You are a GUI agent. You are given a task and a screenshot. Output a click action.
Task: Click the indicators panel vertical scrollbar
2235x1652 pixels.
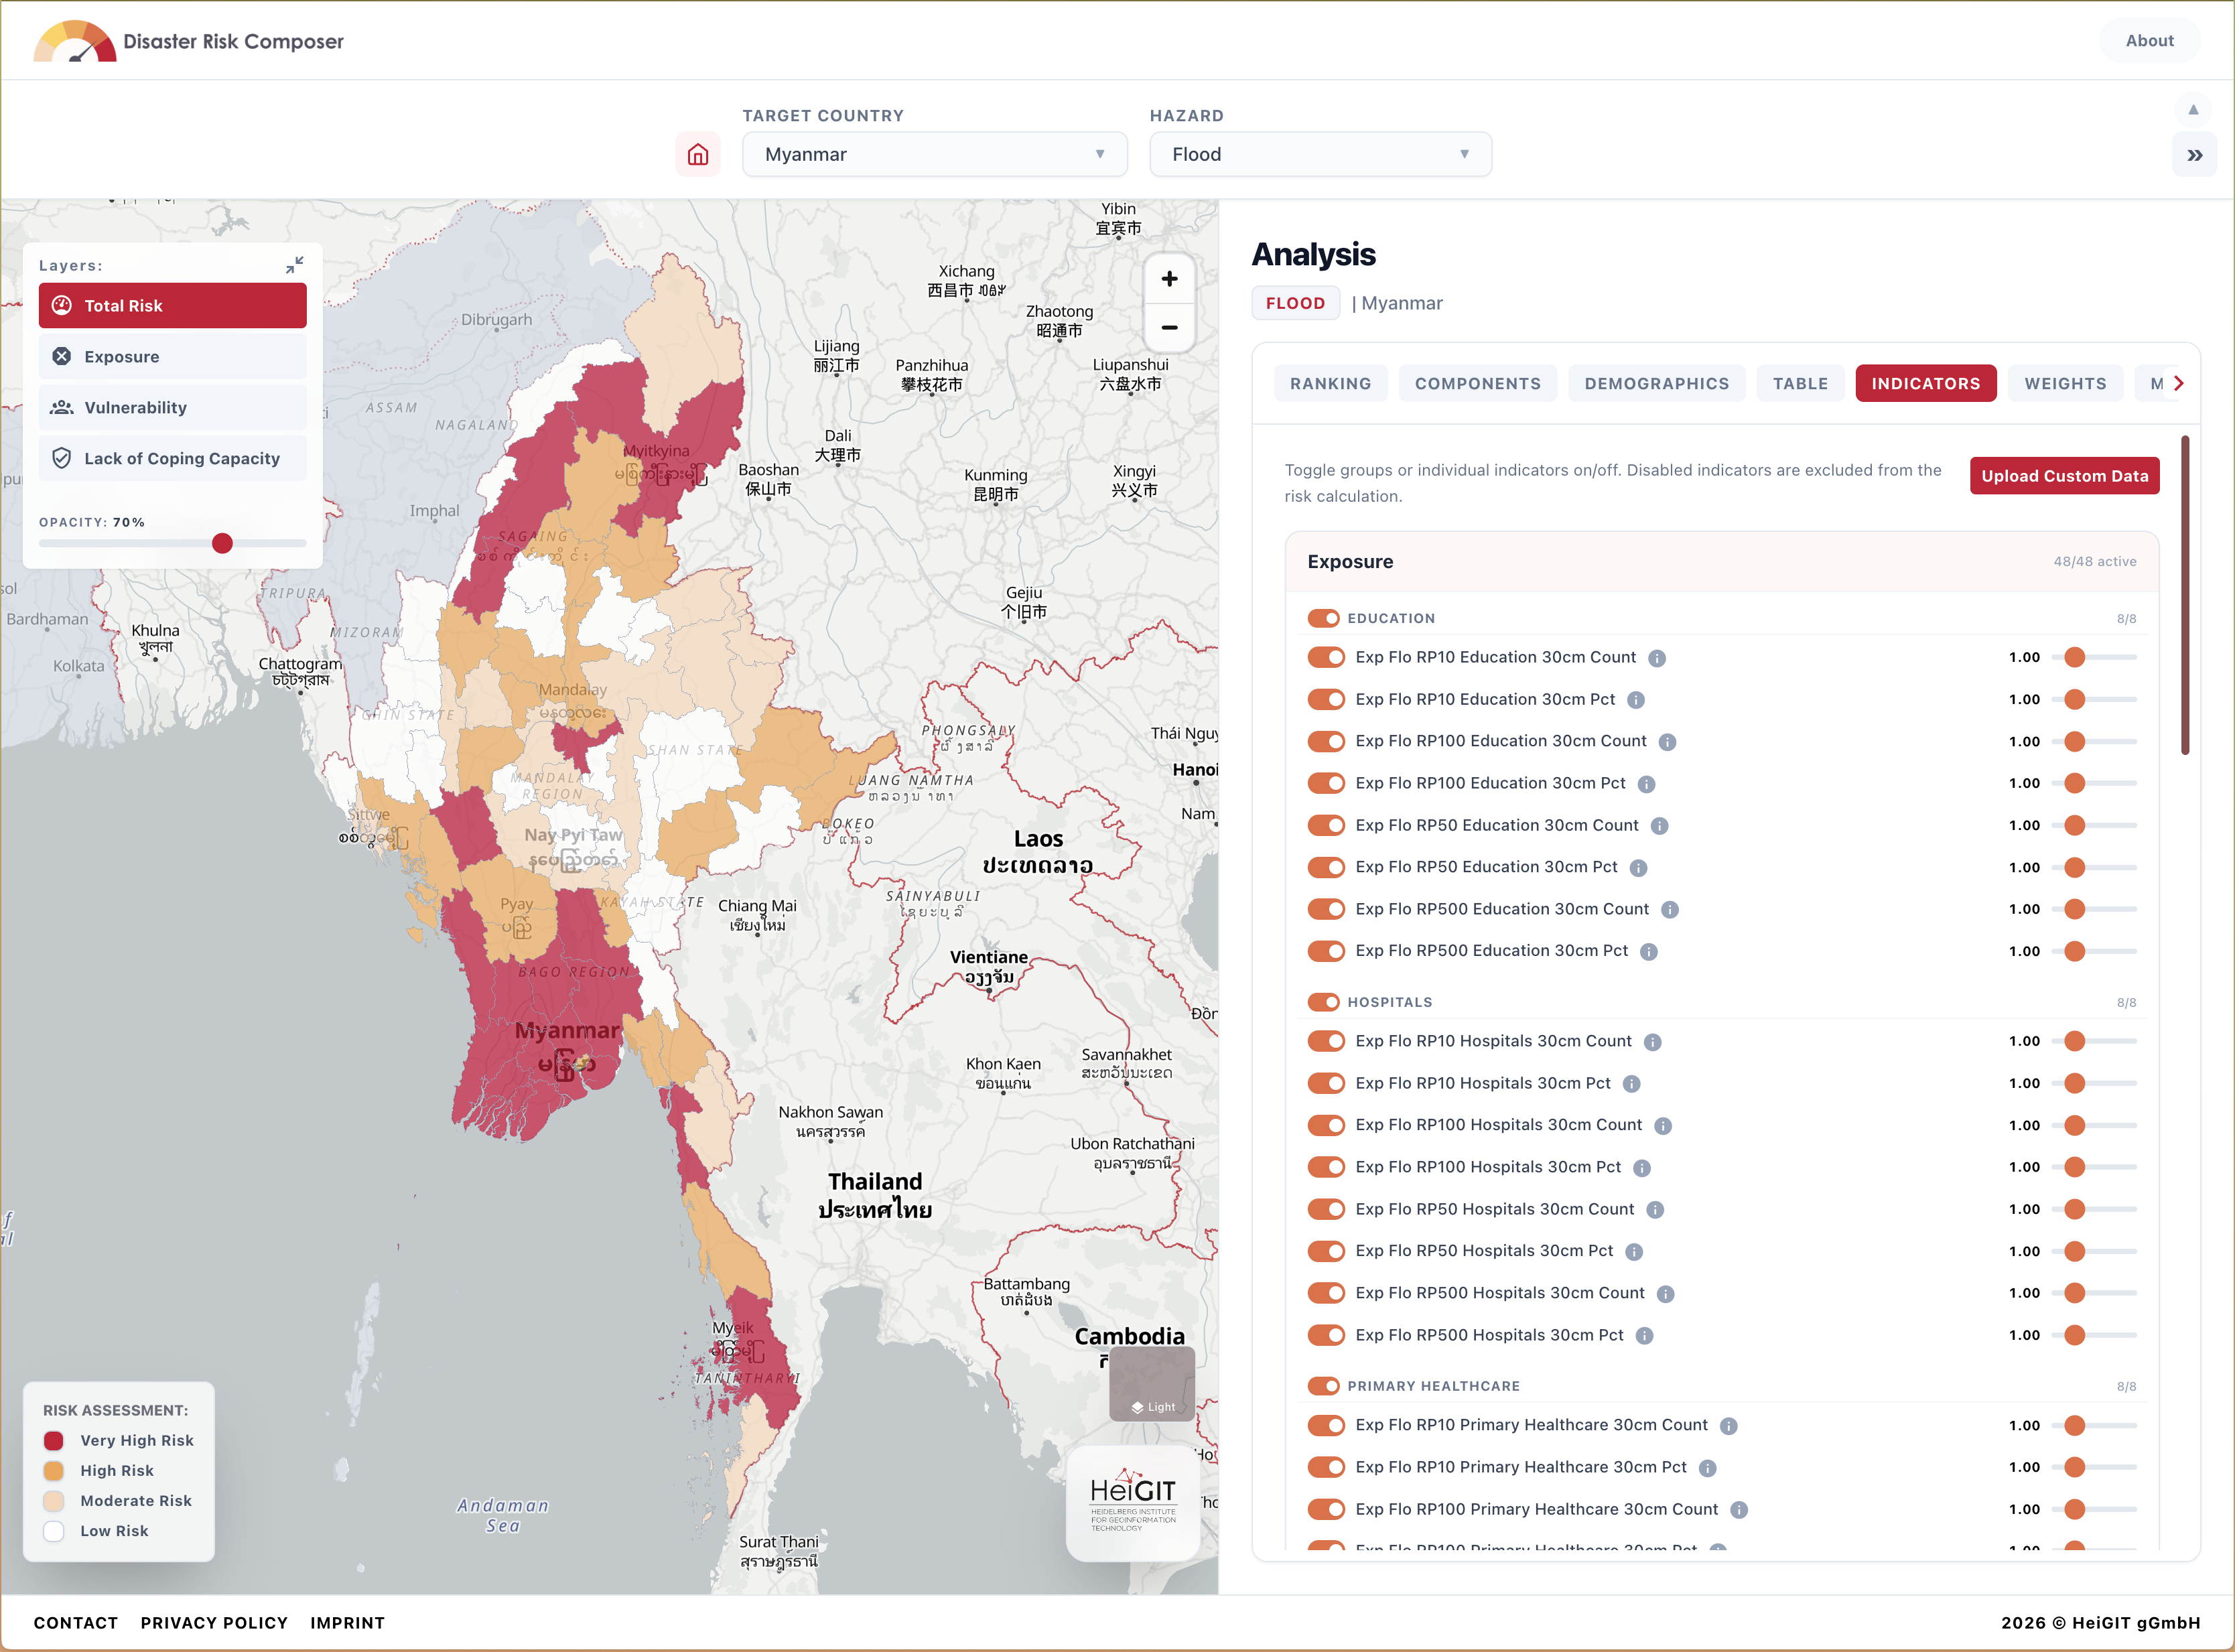pos(2185,595)
